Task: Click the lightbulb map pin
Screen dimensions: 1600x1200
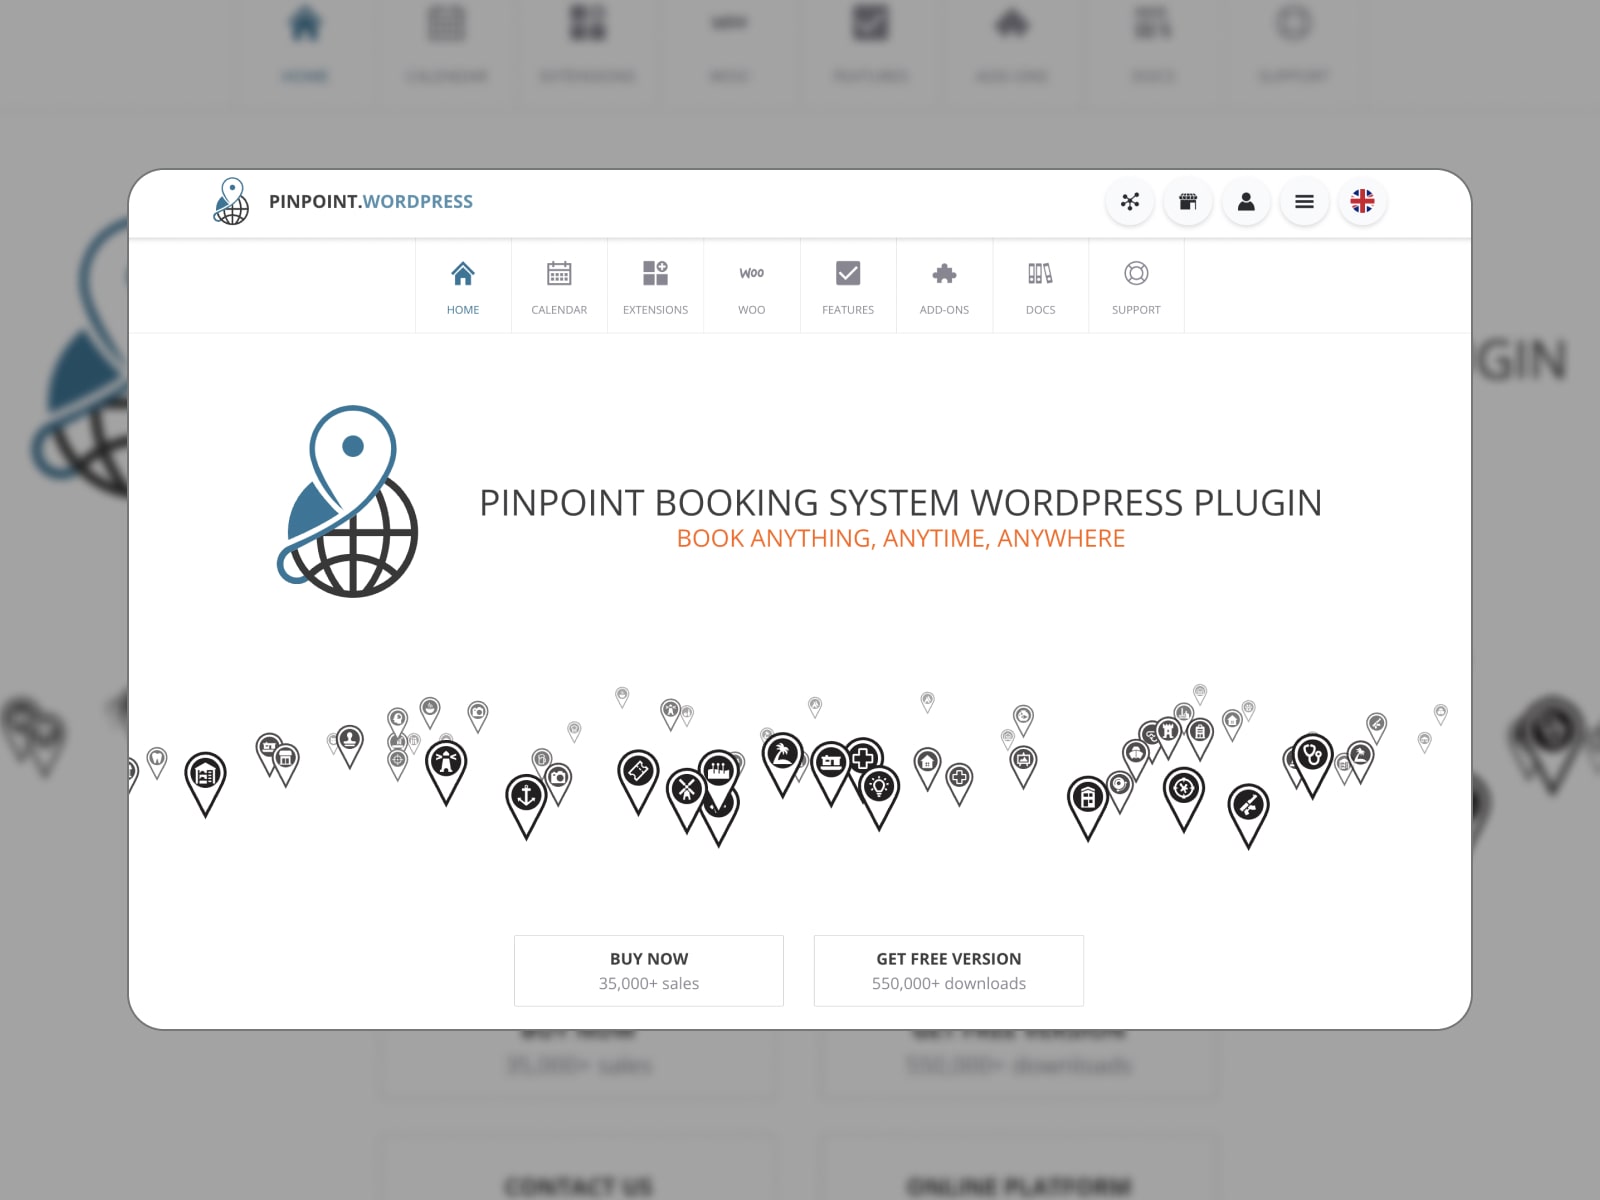Action: pyautogui.click(x=879, y=796)
